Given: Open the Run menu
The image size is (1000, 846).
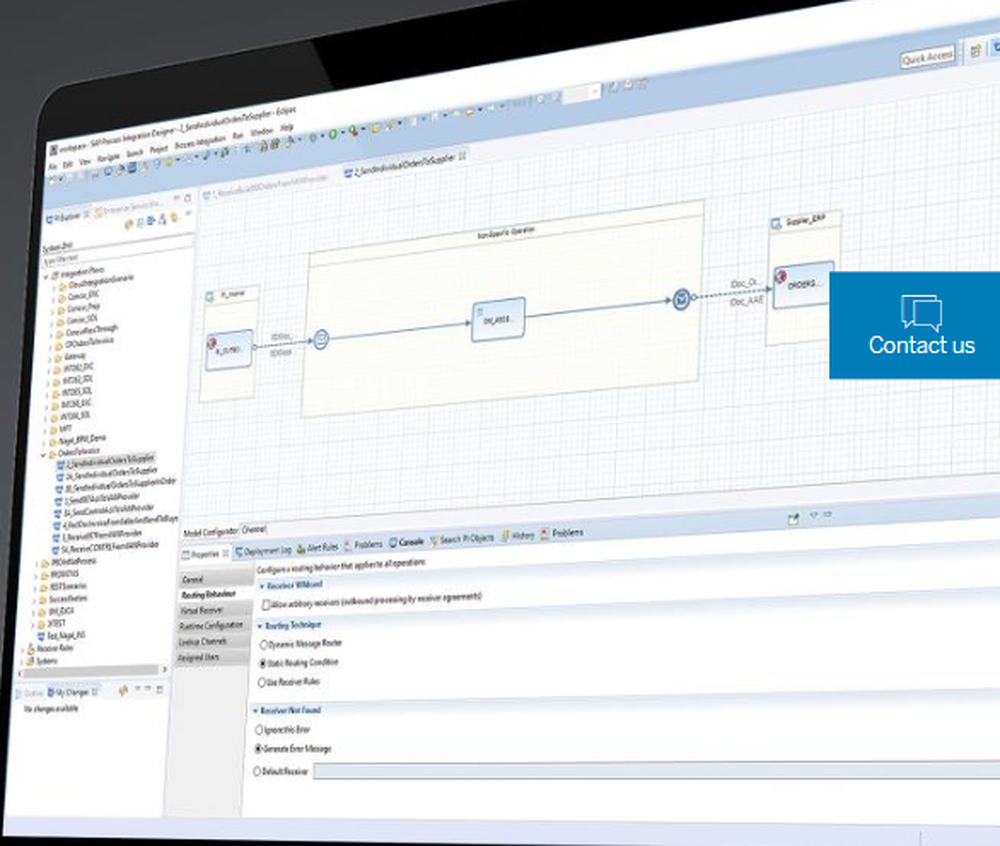Looking at the screenshot, I should tap(238, 135).
